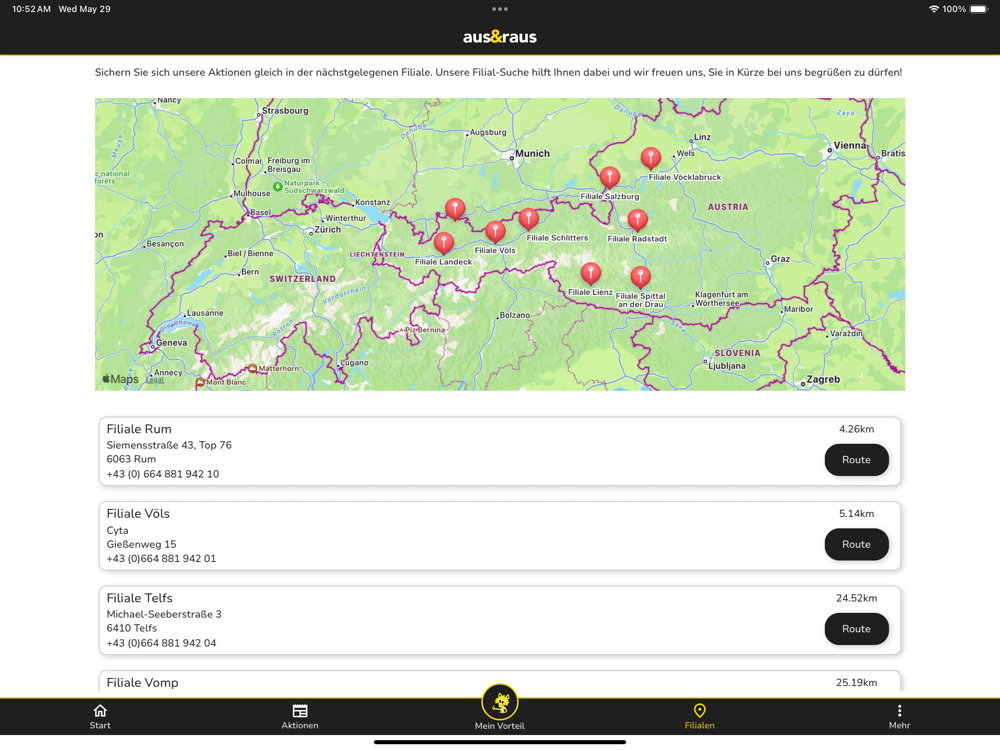
Task: Tap the Munich city label on map
Action: pyautogui.click(x=532, y=154)
